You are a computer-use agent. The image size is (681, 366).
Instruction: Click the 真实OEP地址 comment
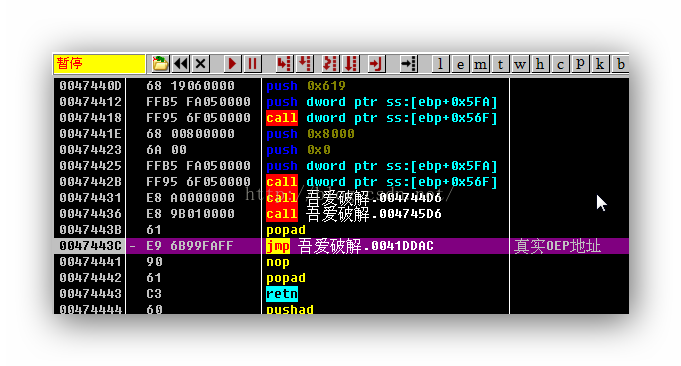[x=557, y=246]
